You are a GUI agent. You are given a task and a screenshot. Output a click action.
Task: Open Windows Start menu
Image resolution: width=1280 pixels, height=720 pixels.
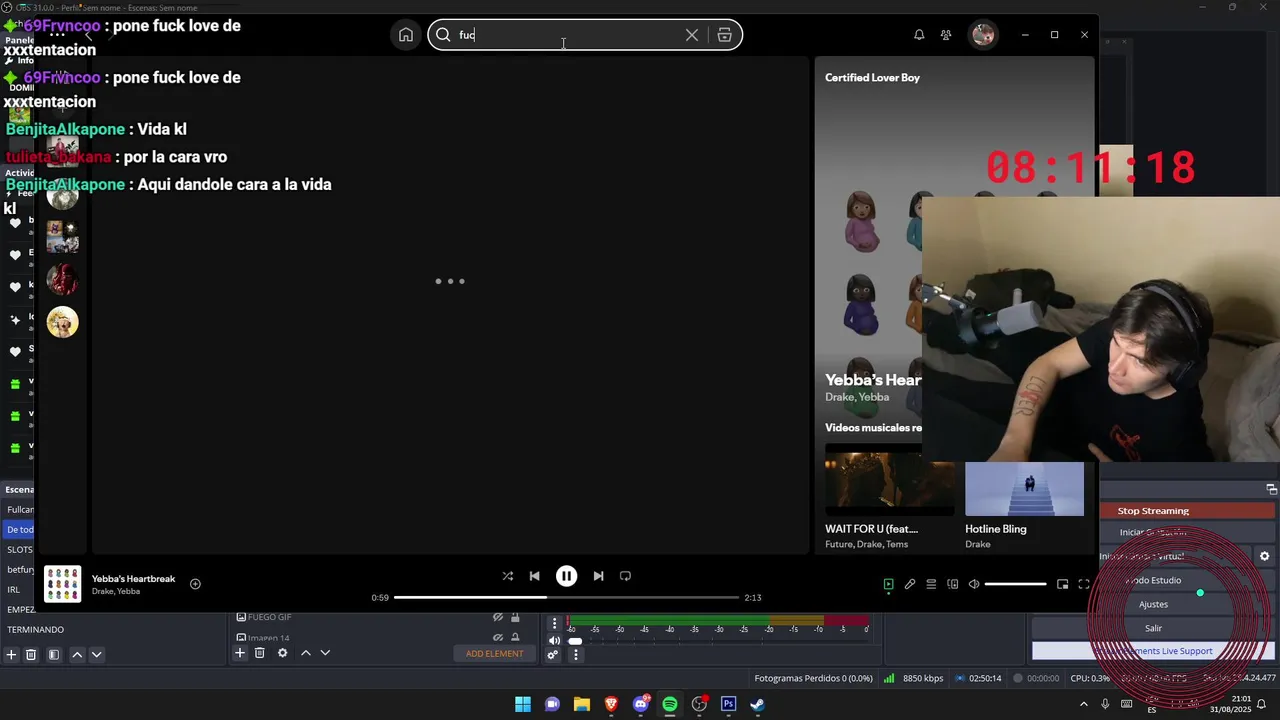[523, 704]
